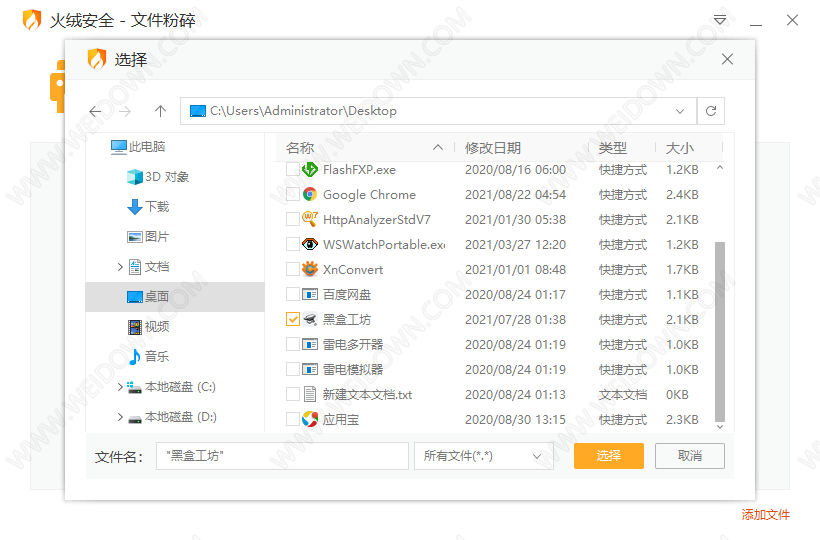The image size is (820, 540).
Task: Tick the 新建文本文档.txt checkbox
Action: (x=292, y=395)
